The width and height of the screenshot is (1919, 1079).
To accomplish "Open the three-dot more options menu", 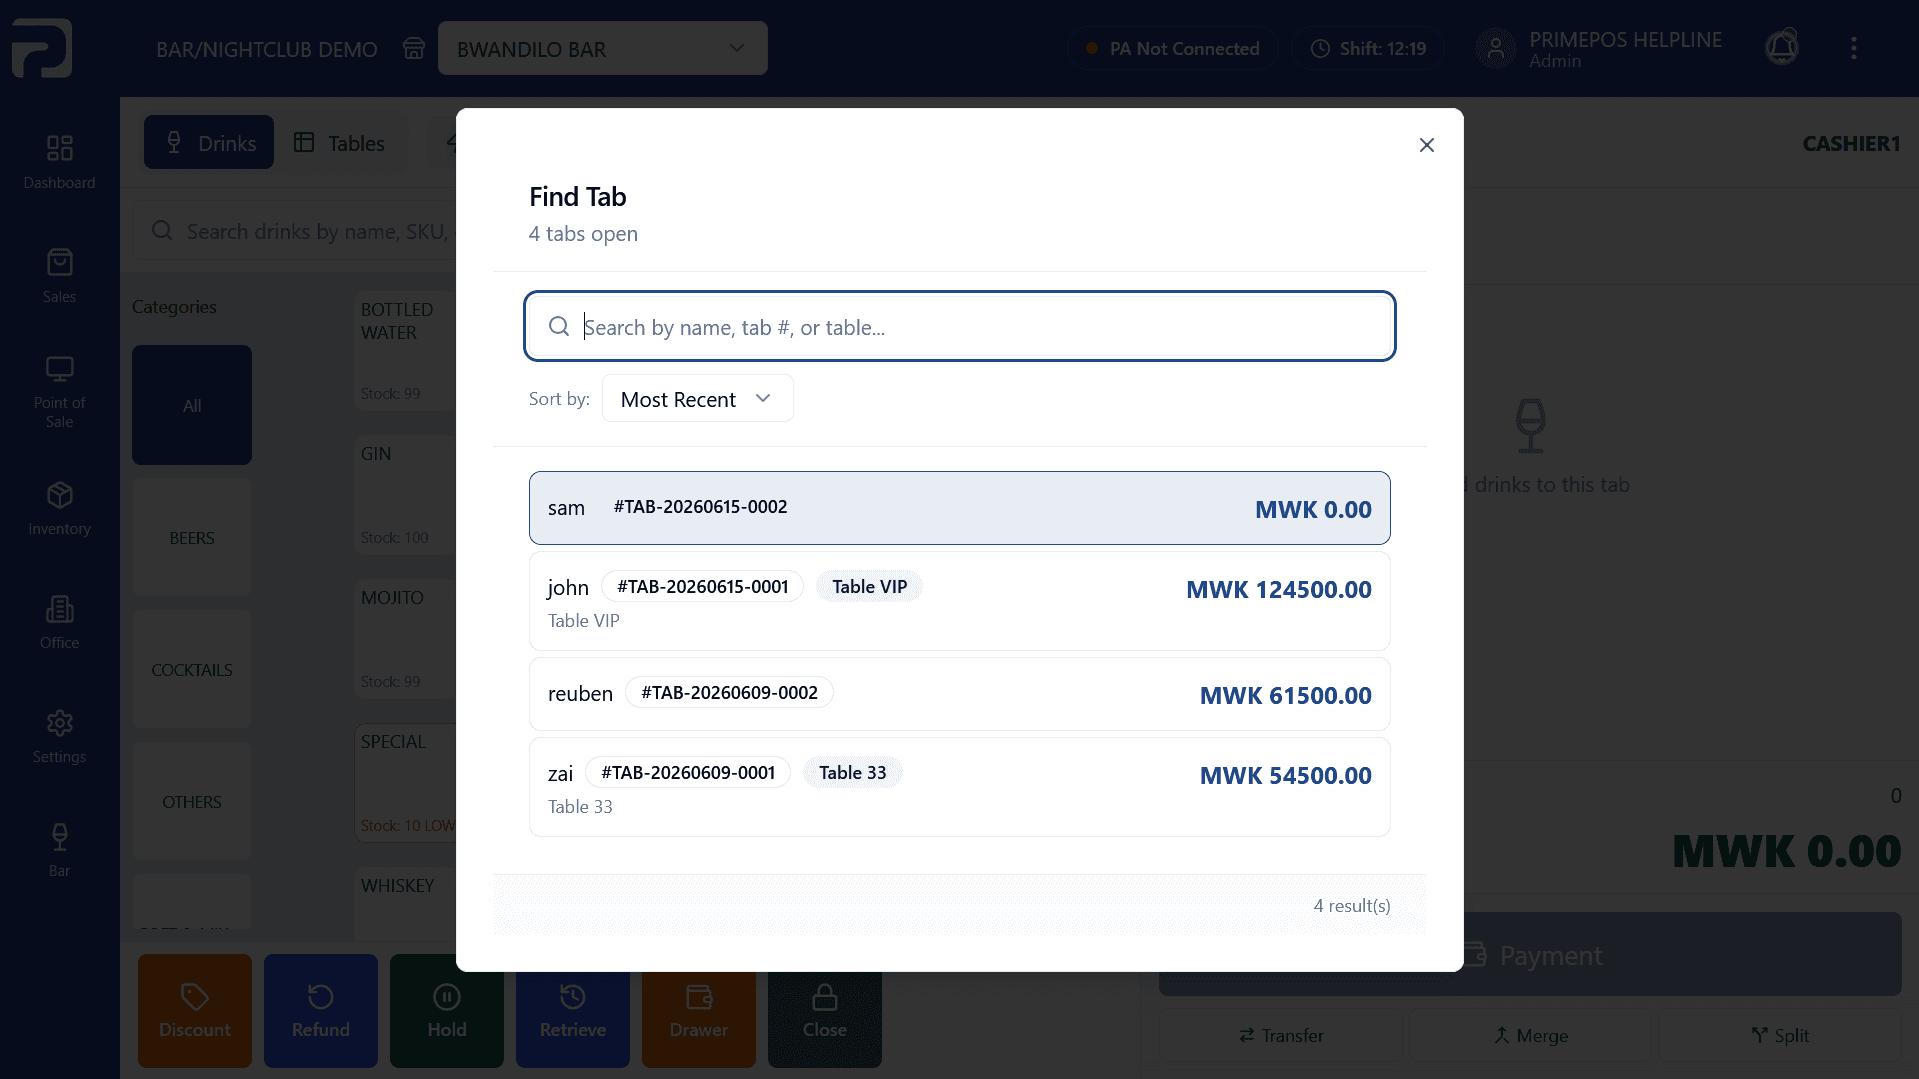I will pyautogui.click(x=1853, y=48).
